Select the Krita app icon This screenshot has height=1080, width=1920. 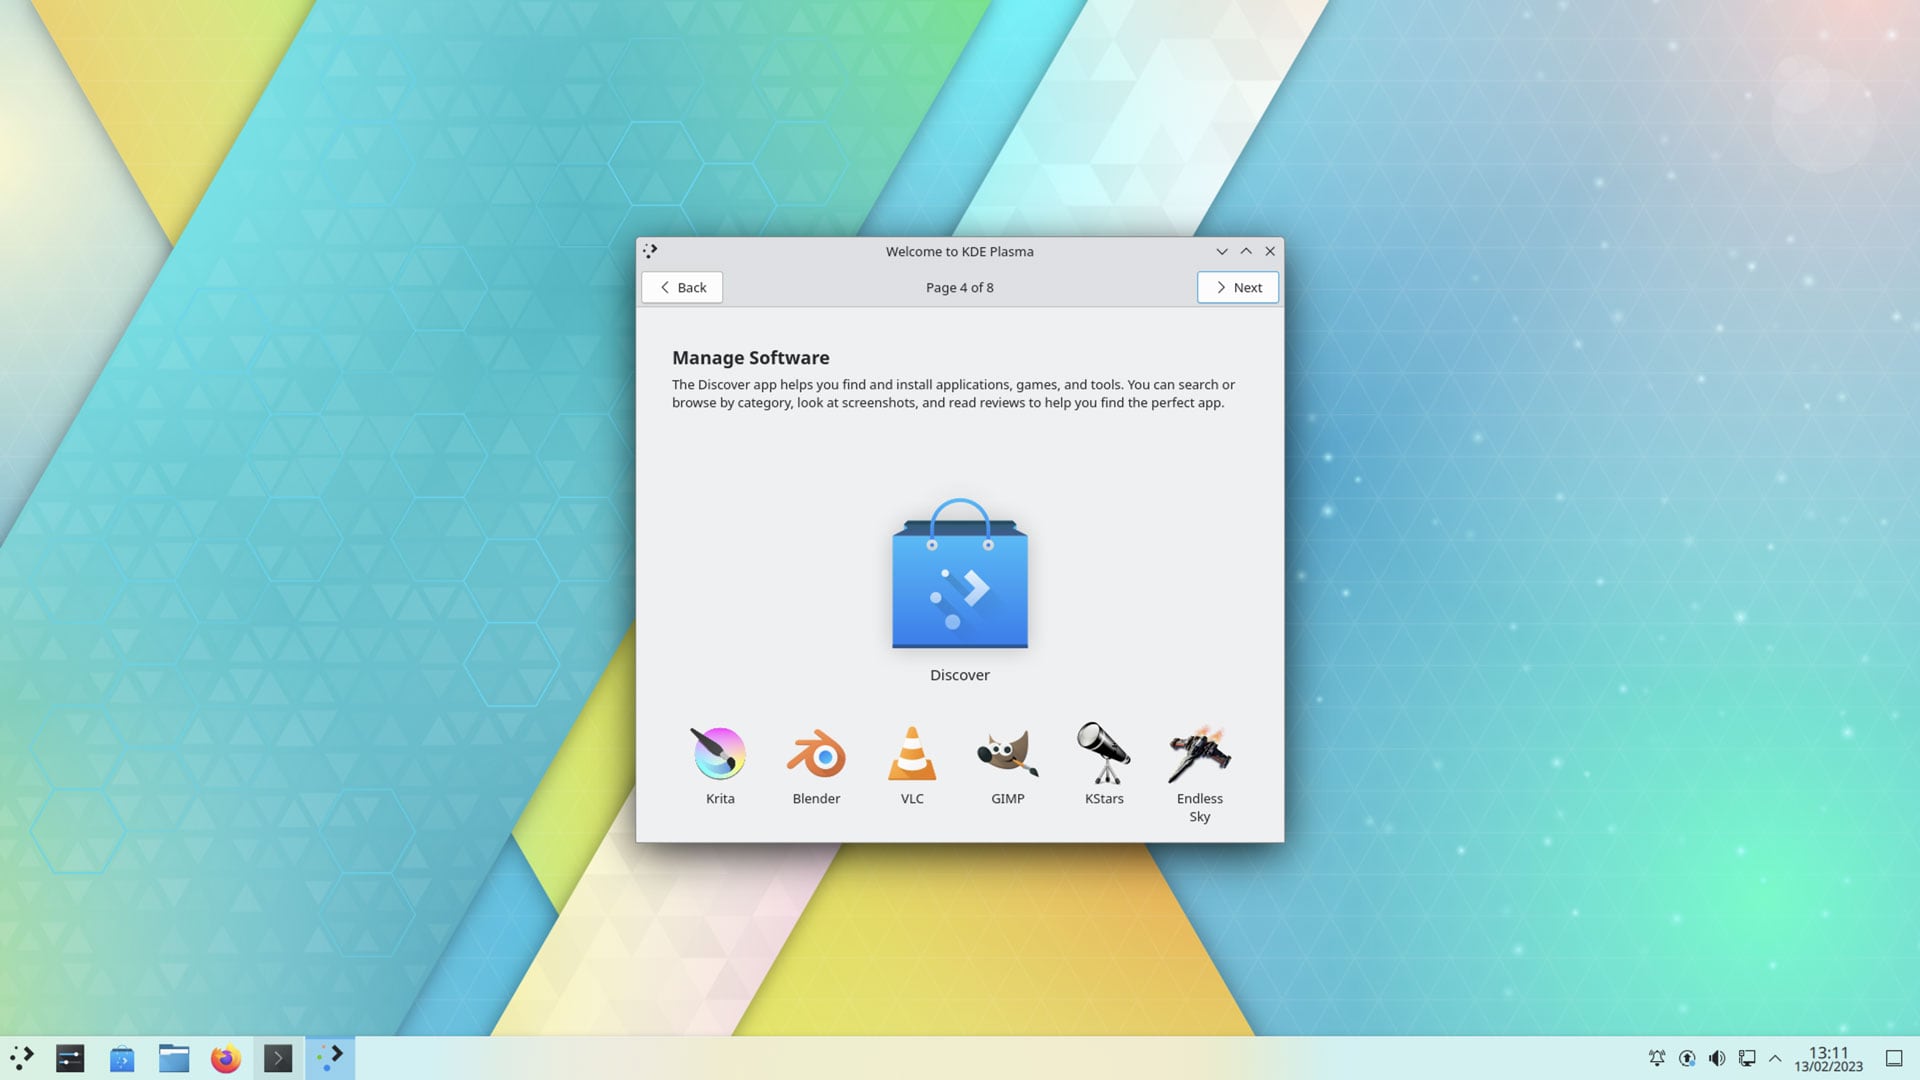[x=719, y=753]
